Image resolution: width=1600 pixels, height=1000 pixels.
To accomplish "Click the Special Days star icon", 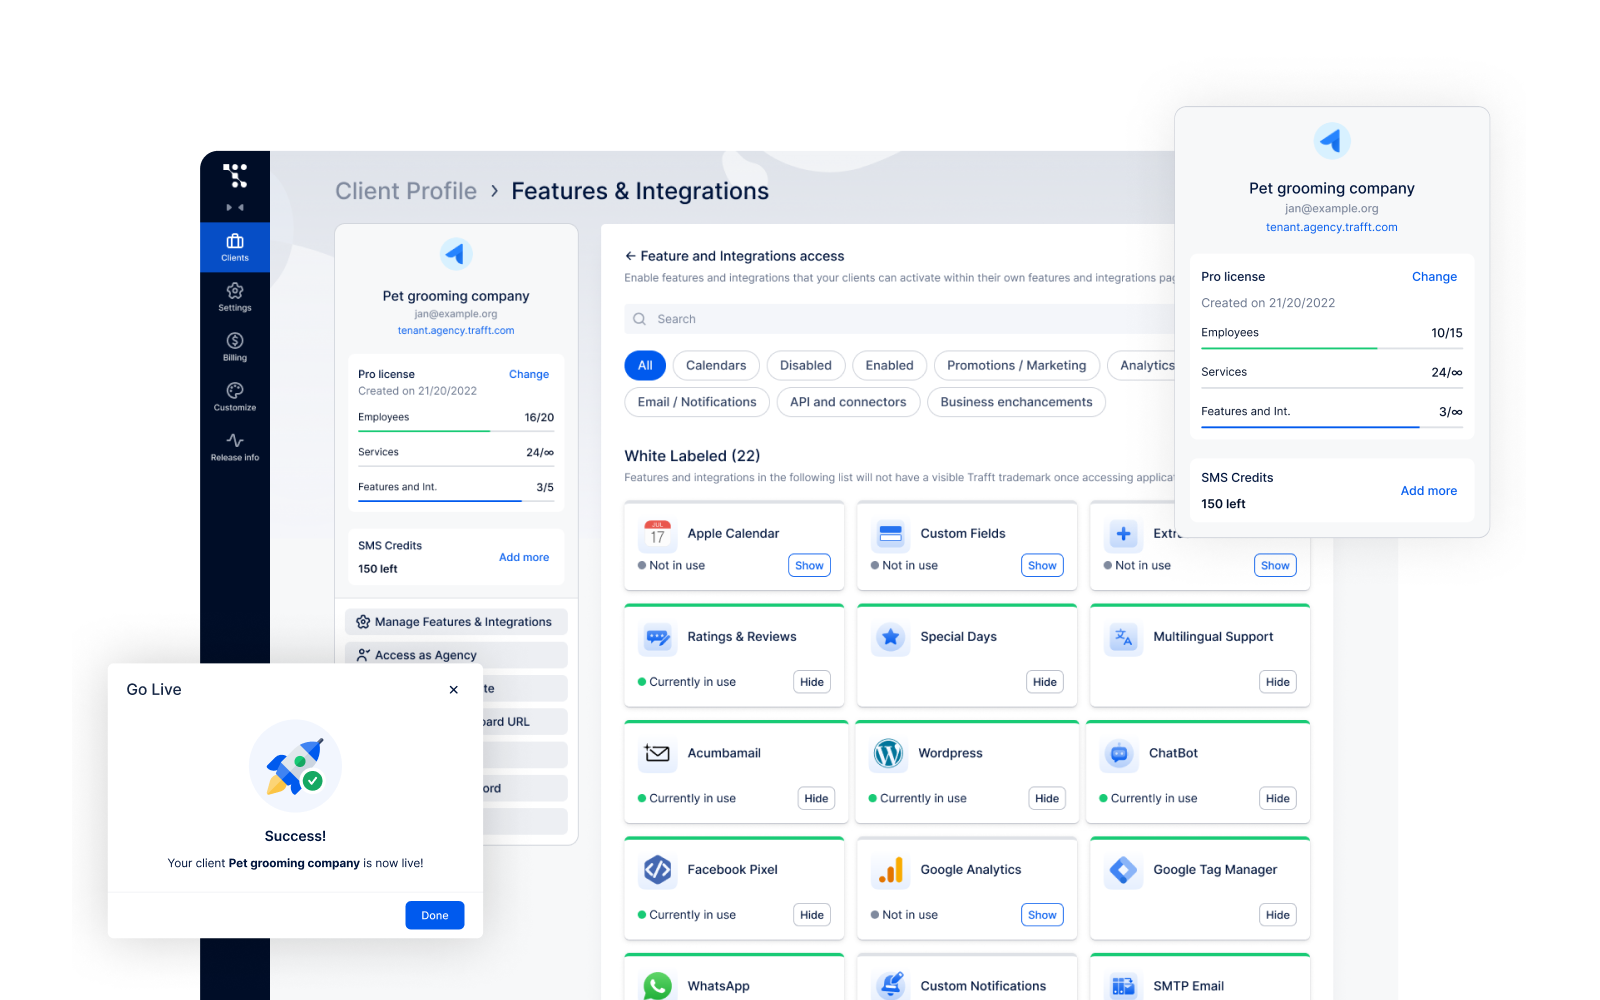I will [x=890, y=637].
